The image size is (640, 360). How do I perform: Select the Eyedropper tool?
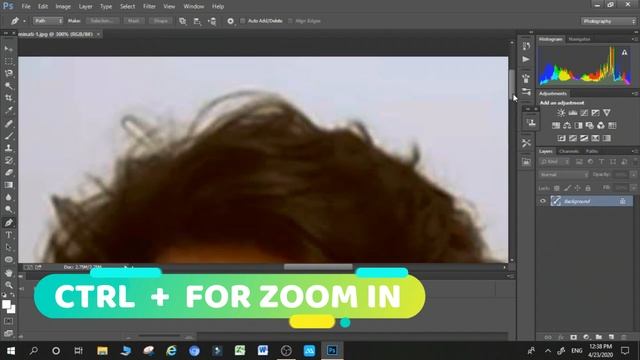9,110
